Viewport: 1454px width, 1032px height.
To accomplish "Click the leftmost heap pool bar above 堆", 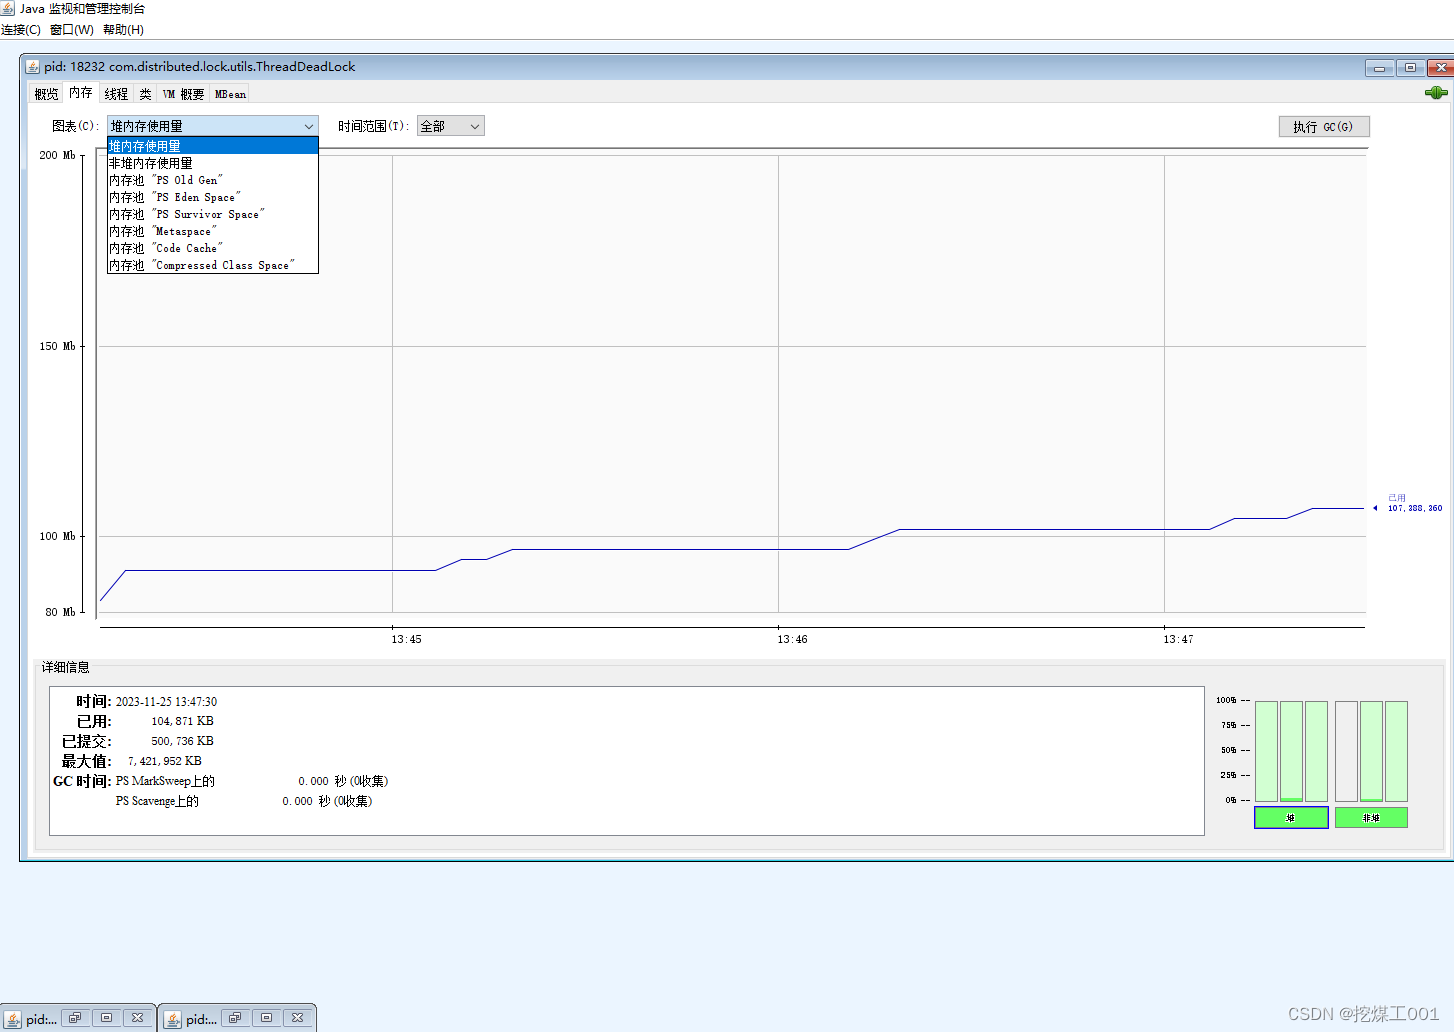I will point(1266,751).
